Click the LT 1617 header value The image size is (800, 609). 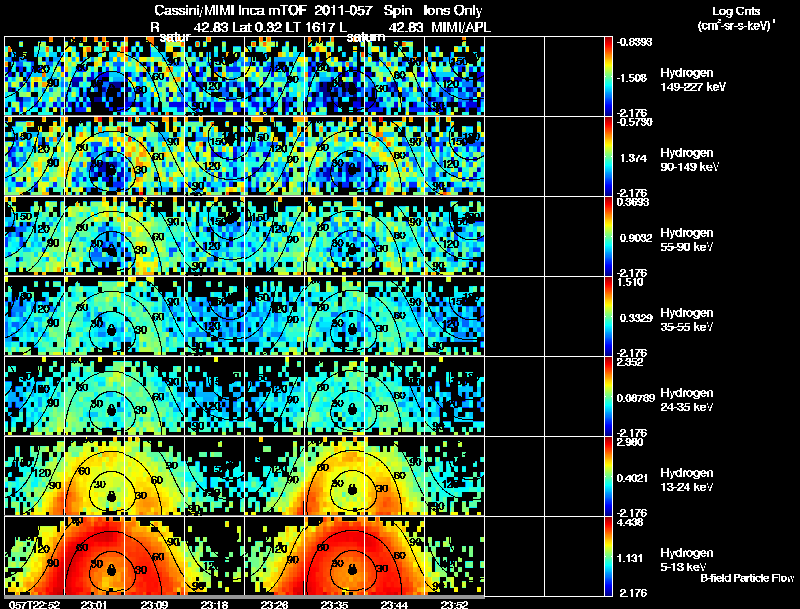click(311, 27)
